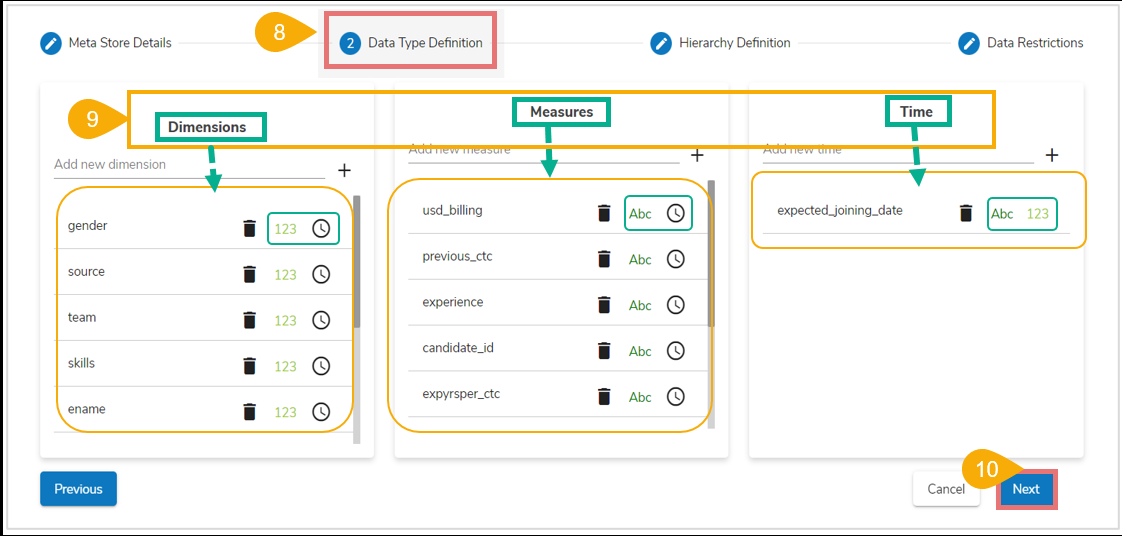This screenshot has width=1122, height=536.
Task: Delete the usd_billing measure
Action: click(x=604, y=213)
